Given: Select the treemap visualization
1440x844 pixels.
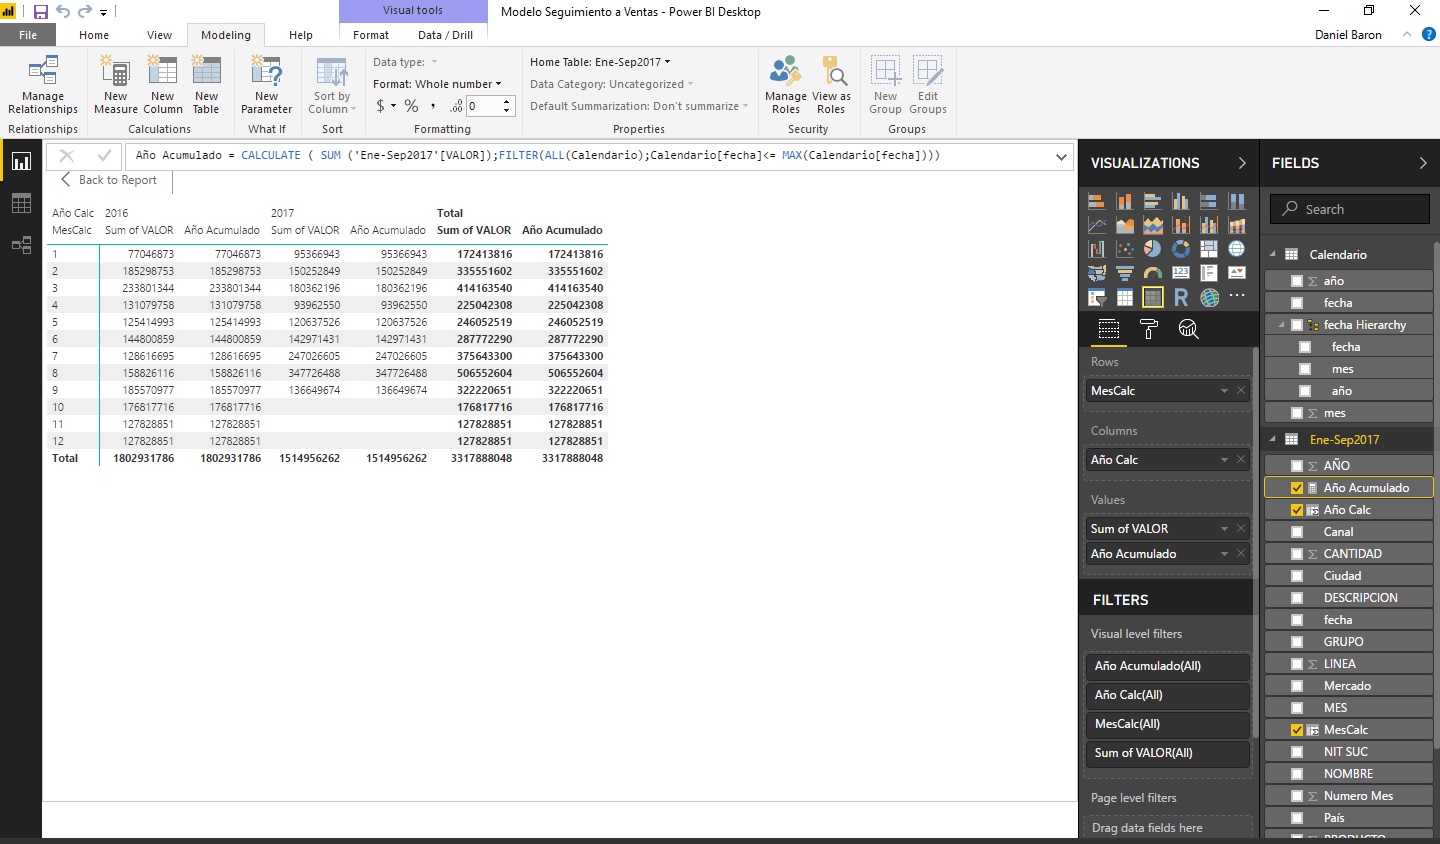Looking at the screenshot, I should pos(1209,249).
